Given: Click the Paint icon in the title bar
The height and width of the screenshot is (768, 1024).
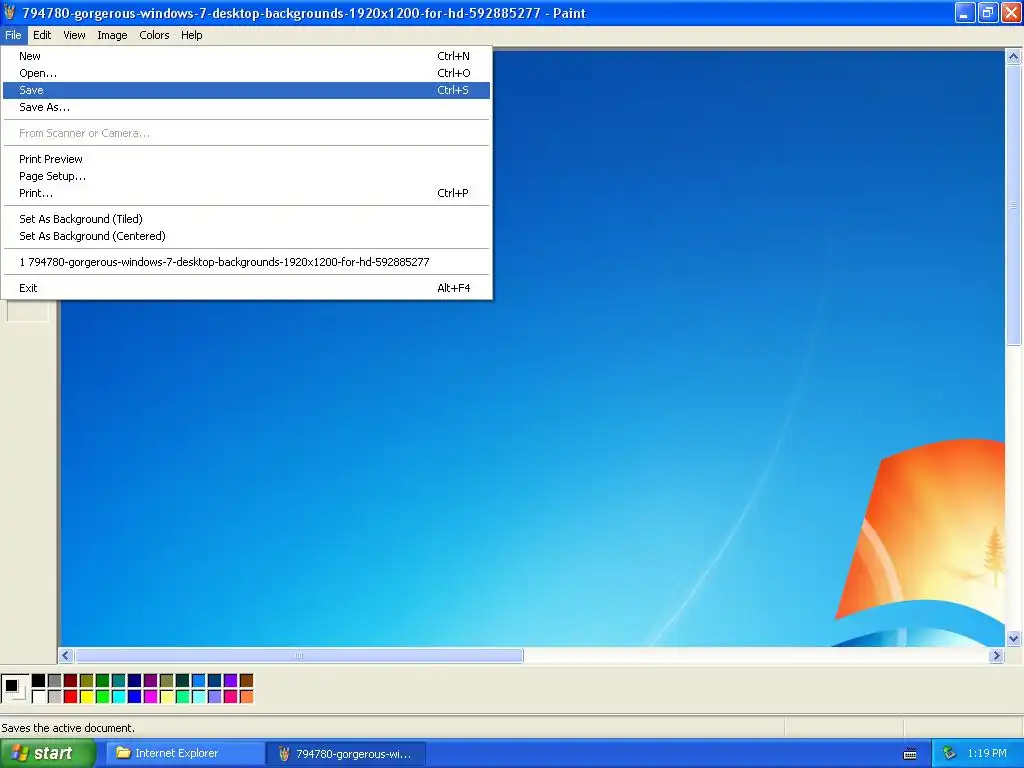Looking at the screenshot, I should tap(9, 12).
